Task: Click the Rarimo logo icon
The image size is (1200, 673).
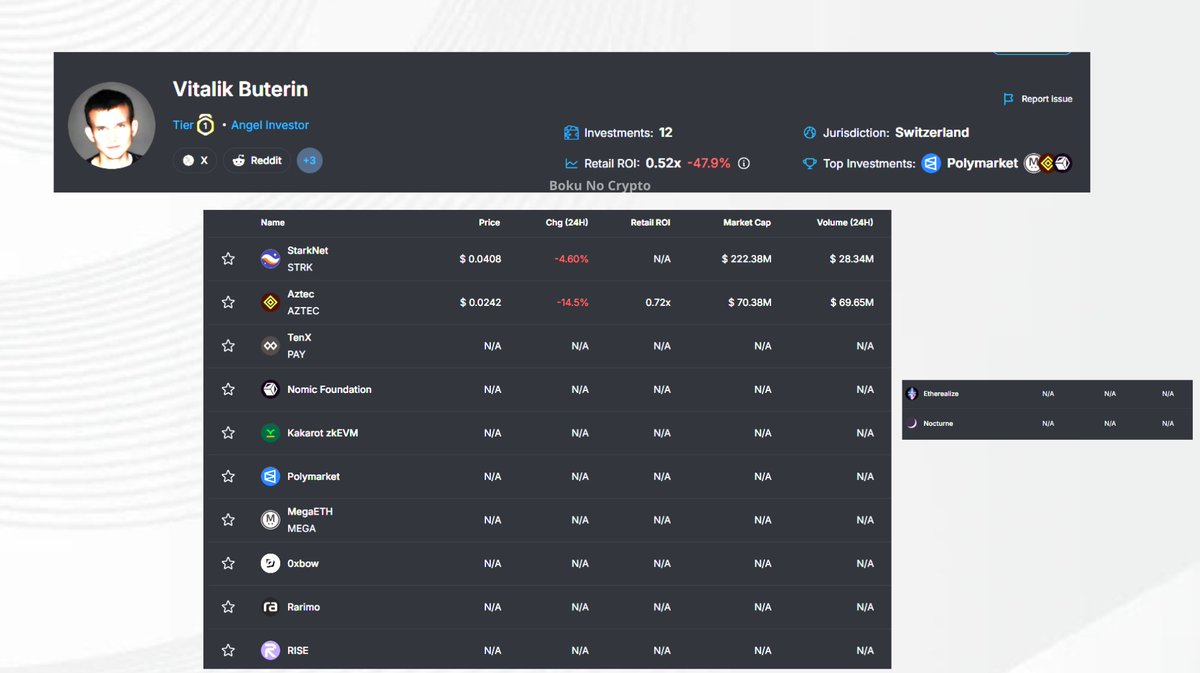Action: click(x=270, y=607)
